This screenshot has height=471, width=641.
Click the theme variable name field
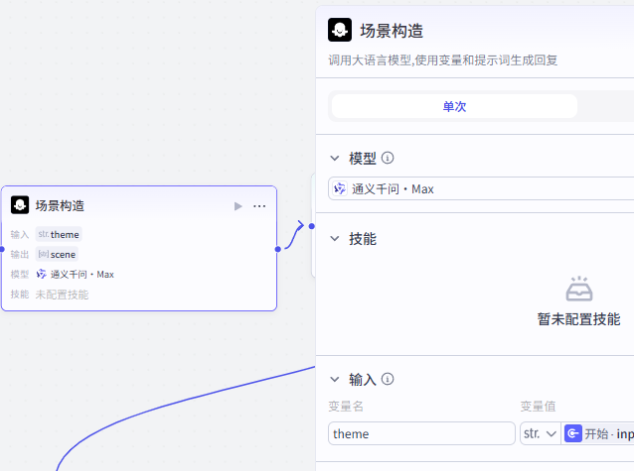tap(421, 433)
